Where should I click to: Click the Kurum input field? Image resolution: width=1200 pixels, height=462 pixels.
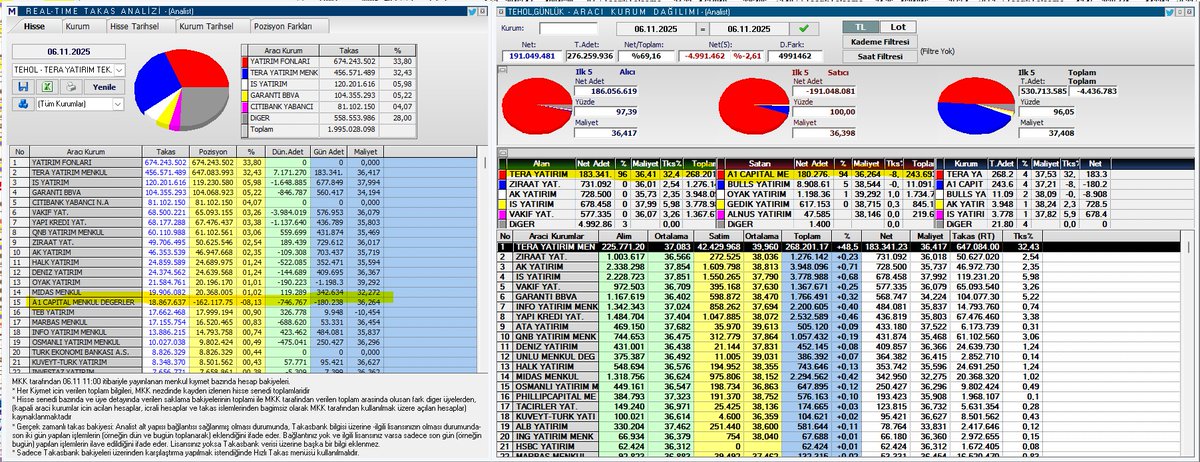567,29
